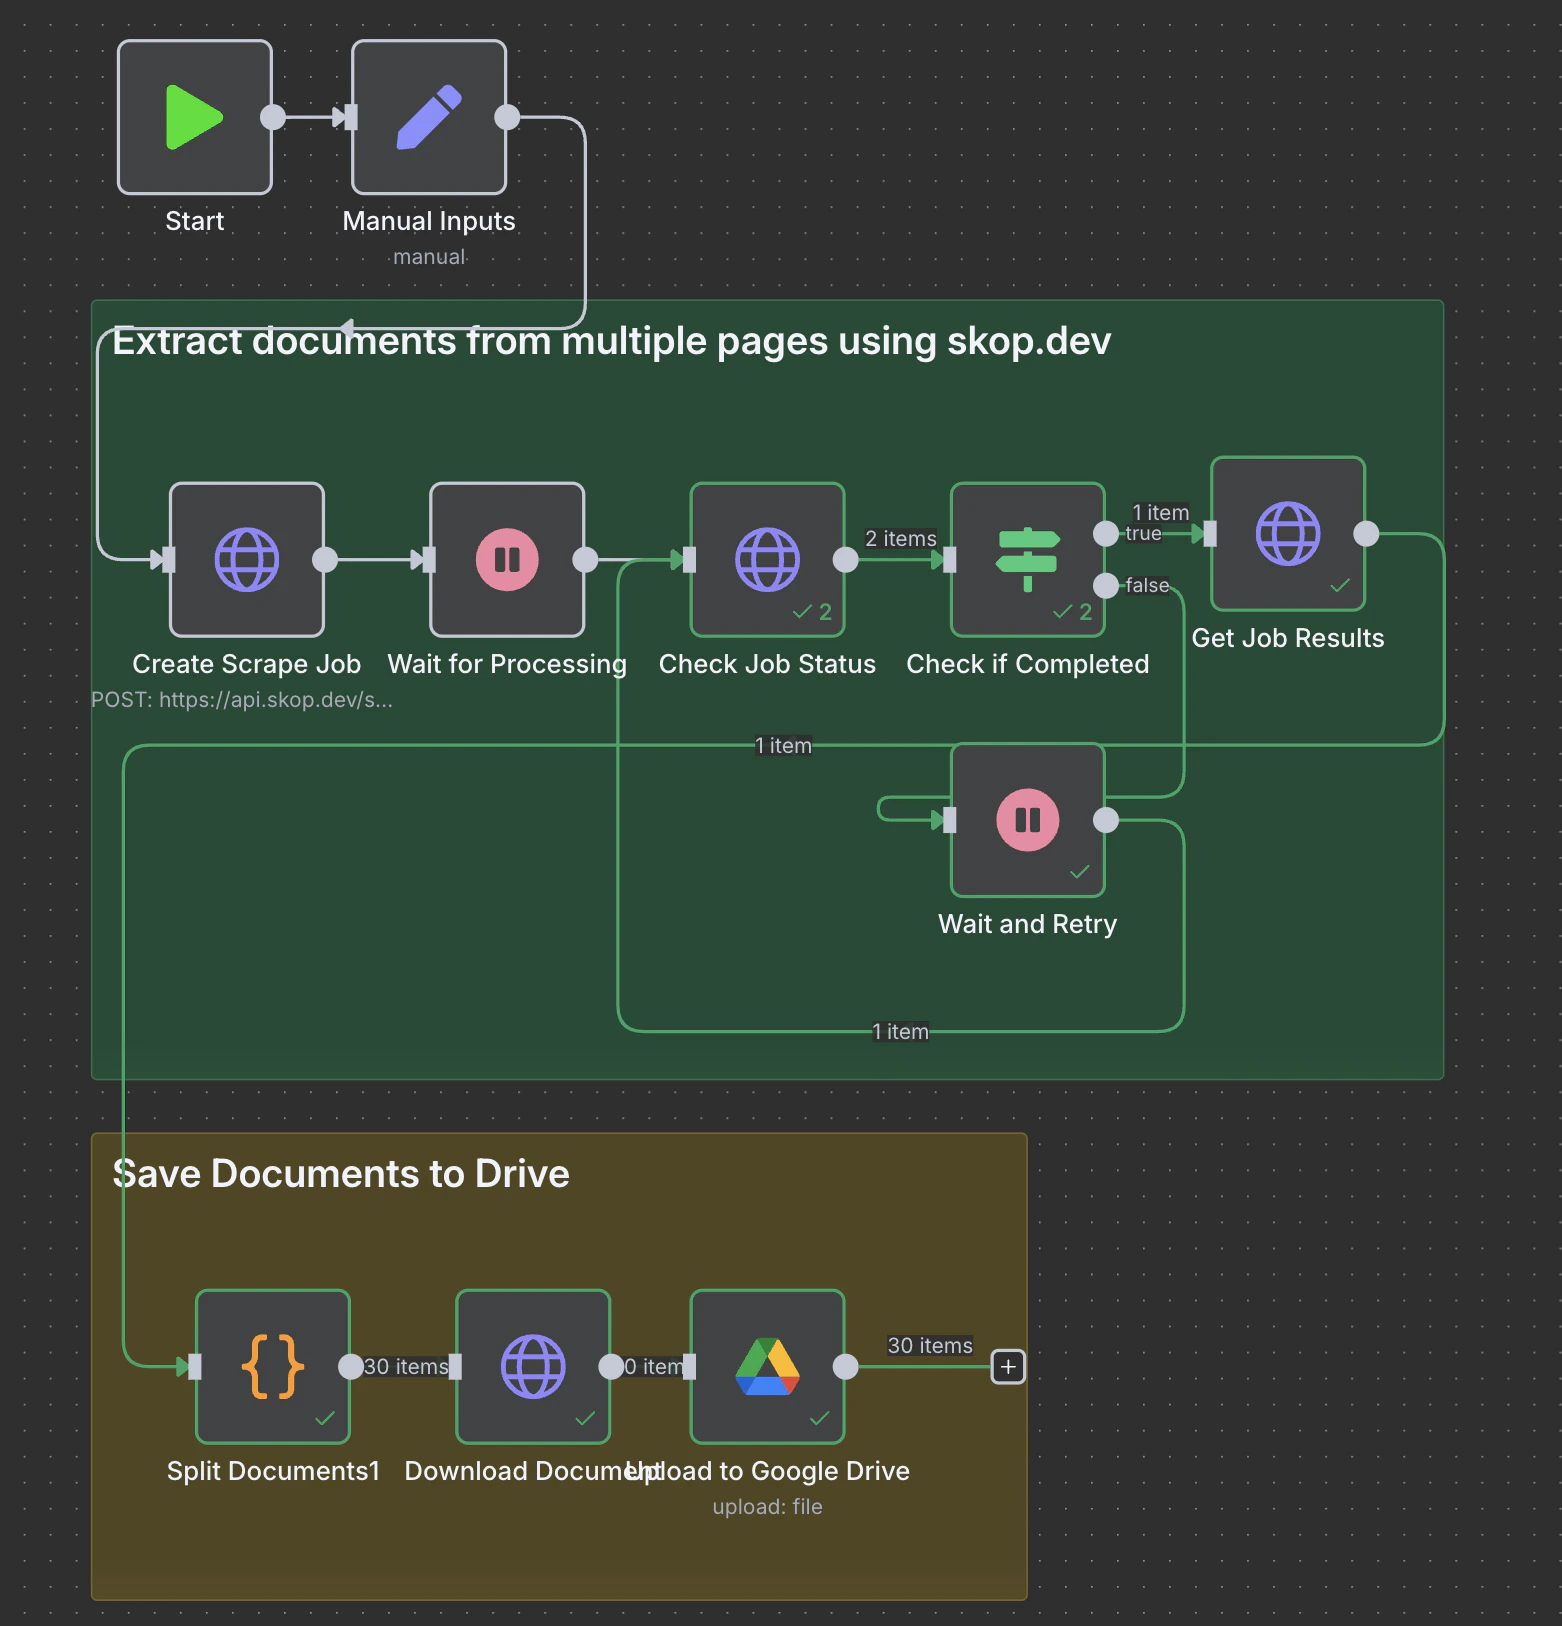1562x1626 pixels.
Task: Click the 'Split Documents1' label
Action: (x=273, y=1471)
